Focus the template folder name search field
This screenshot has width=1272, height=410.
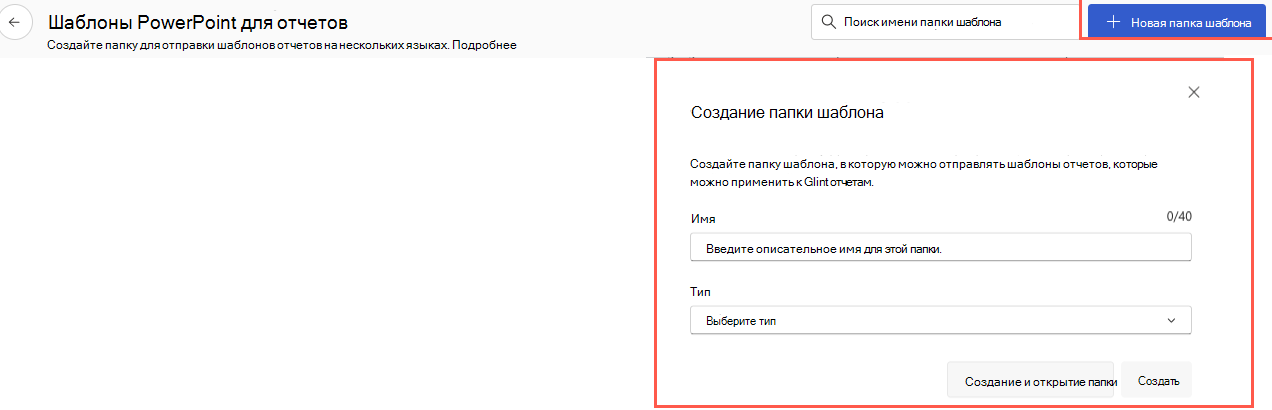pyautogui.click(x=943, y=21)
